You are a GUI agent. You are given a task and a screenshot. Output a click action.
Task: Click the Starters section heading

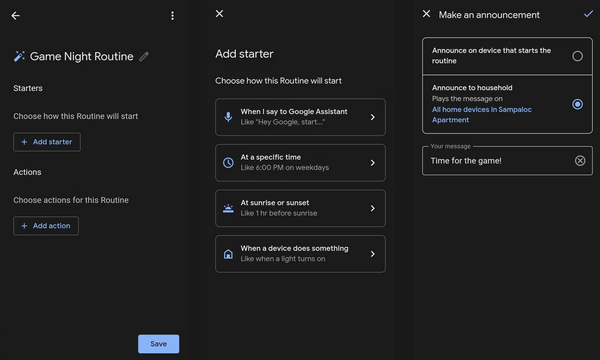[28, 88]
